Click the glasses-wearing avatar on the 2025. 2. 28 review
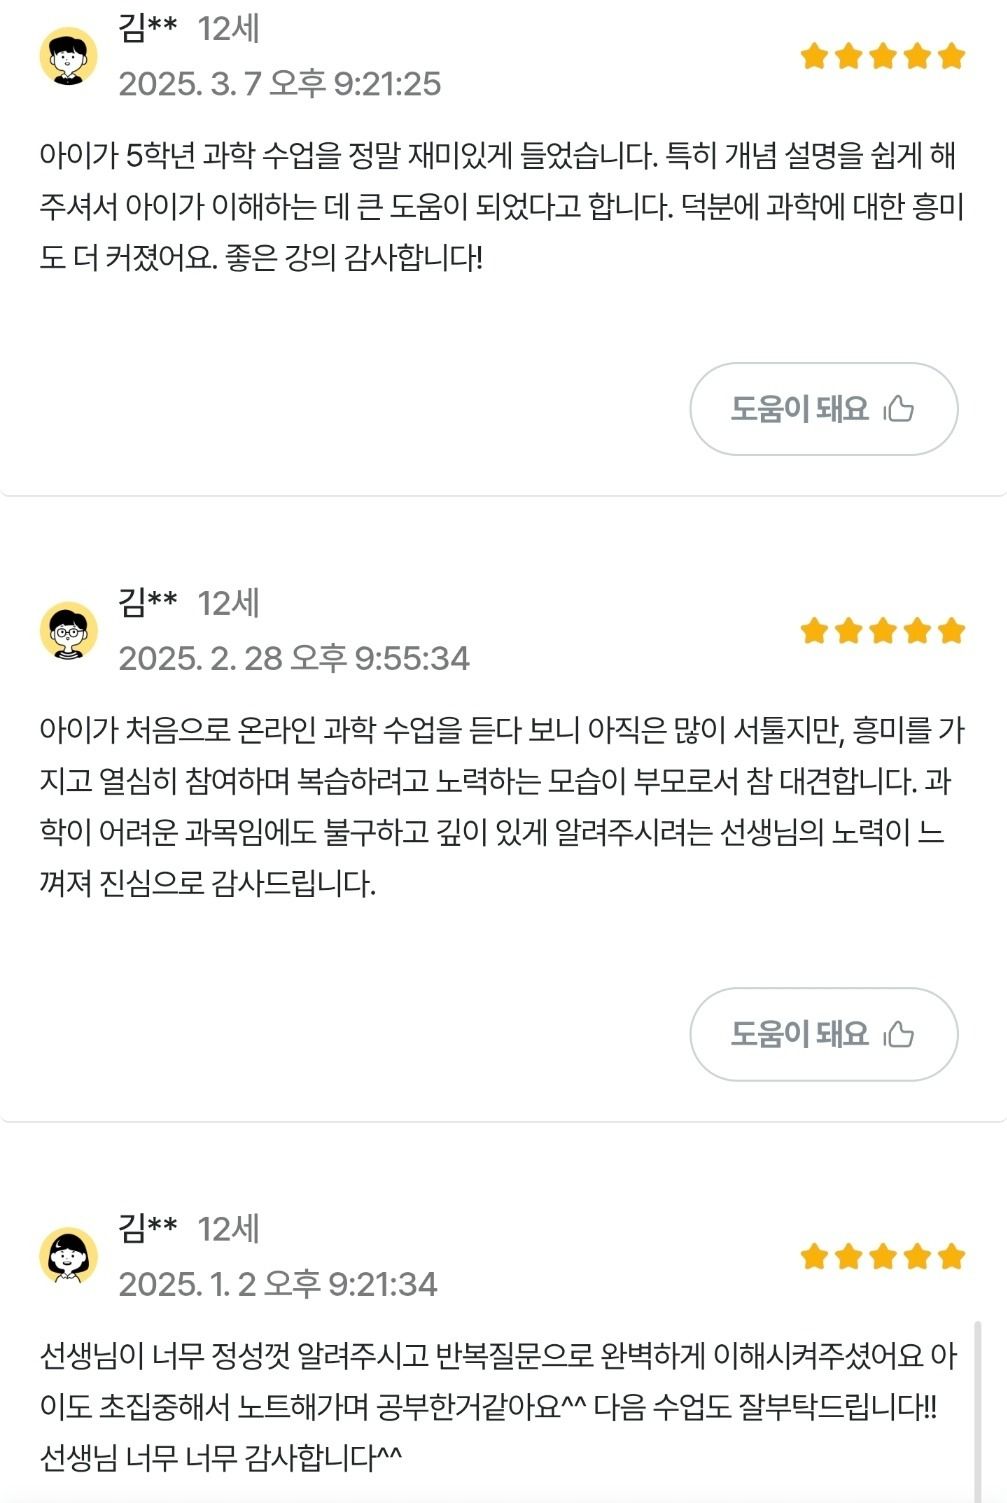 click(68, 631)
